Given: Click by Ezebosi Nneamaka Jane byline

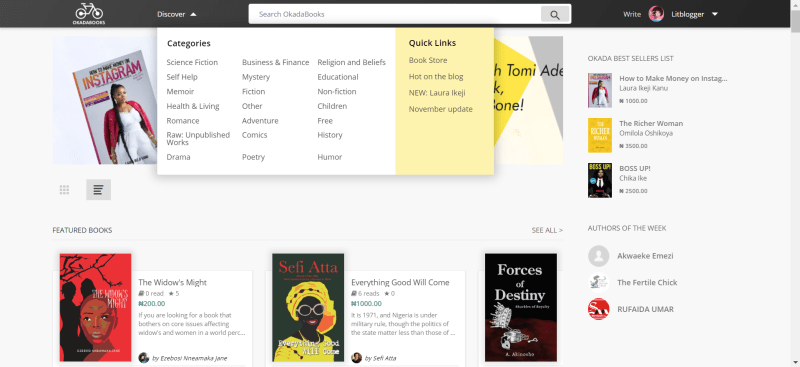Looking at the screenshot, I should [x=190, y=358].
